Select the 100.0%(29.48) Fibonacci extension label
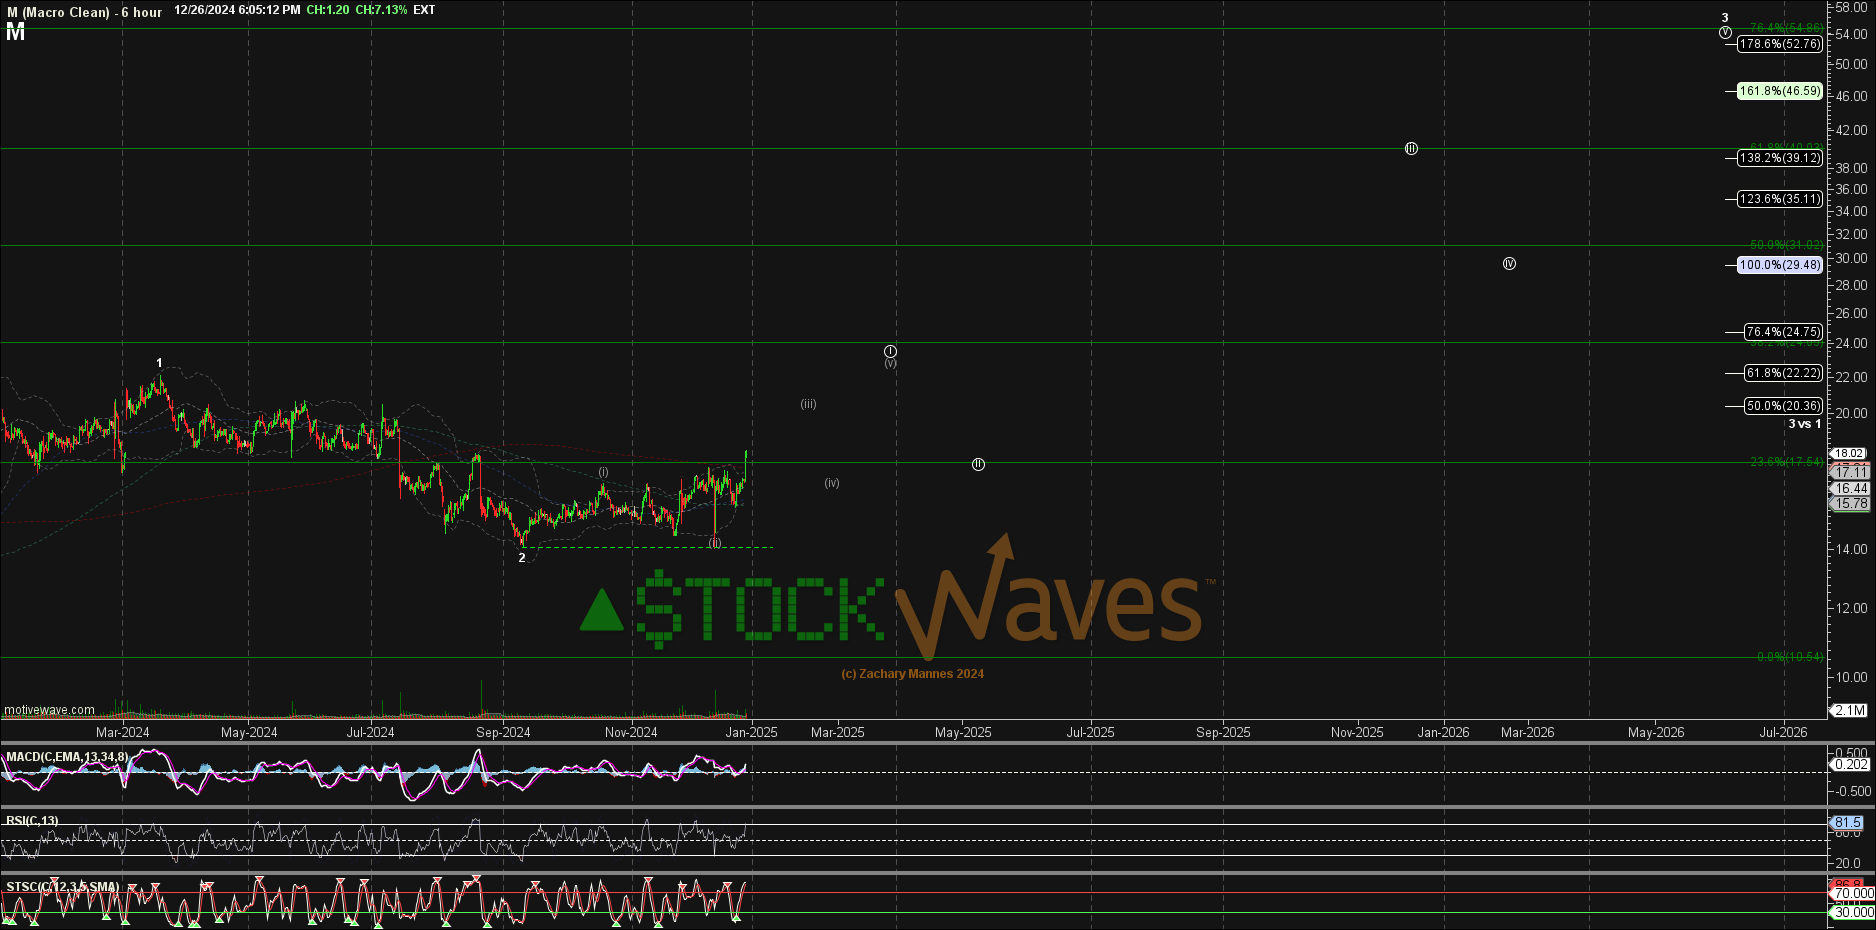Screen dimensions: 1876x930 [x=1779, y=265]
